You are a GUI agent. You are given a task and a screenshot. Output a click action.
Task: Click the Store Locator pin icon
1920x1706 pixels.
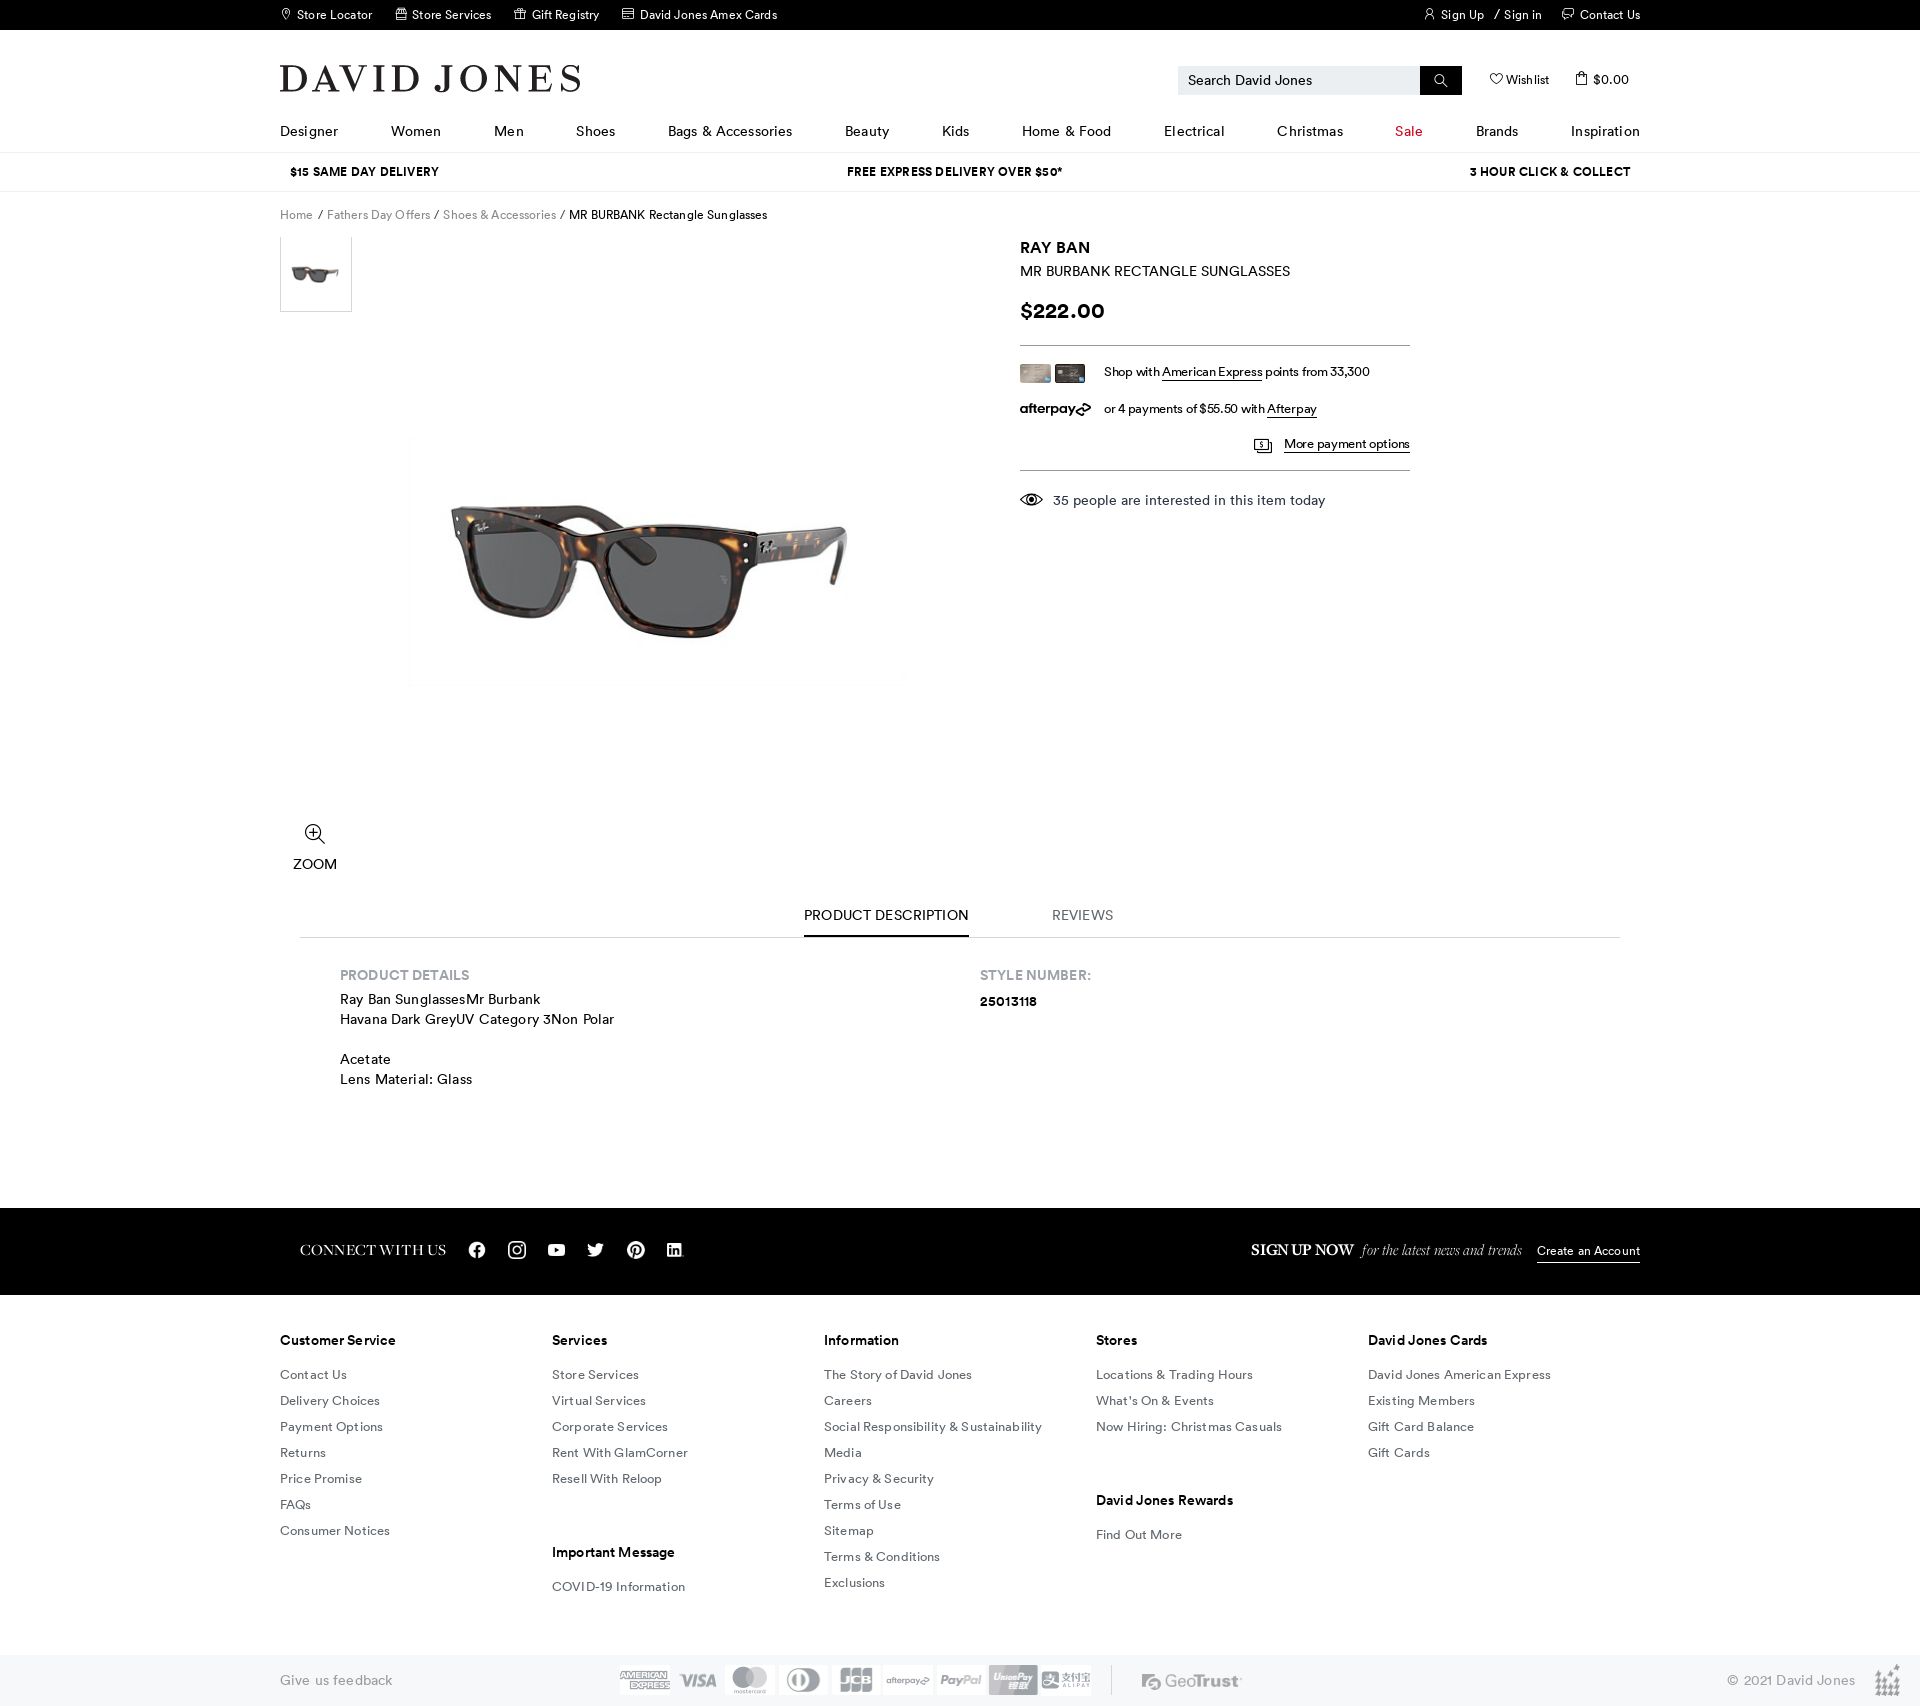point(286,14)
